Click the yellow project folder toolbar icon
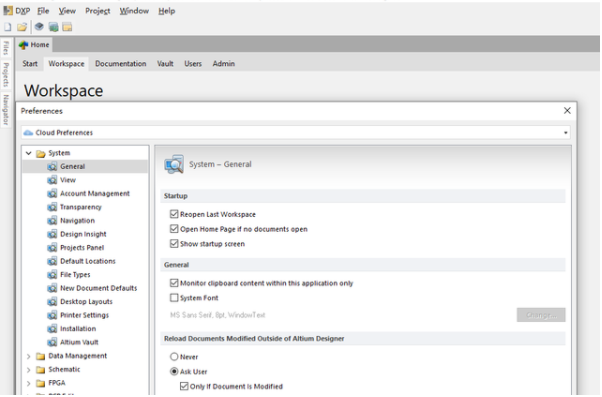The image size is (602, 397). coord(67,27)
